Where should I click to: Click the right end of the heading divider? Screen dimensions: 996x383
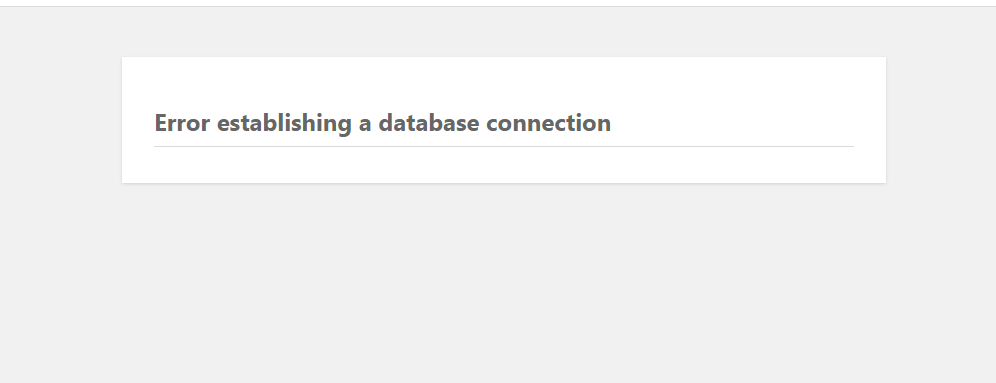[850, 146]
